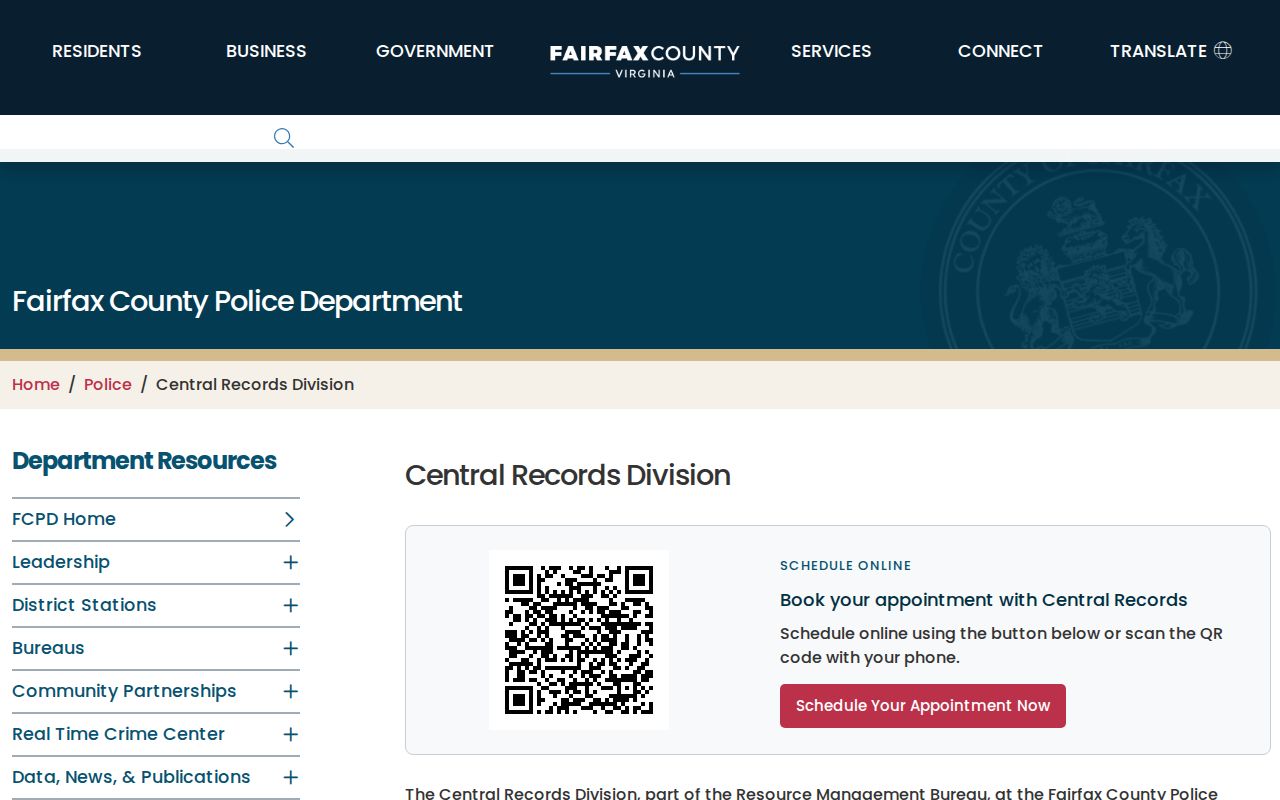This screenshot has width=1280, height=800.
Task: Open the Real Time Crime Center link
Action: (x=118, y=734)
